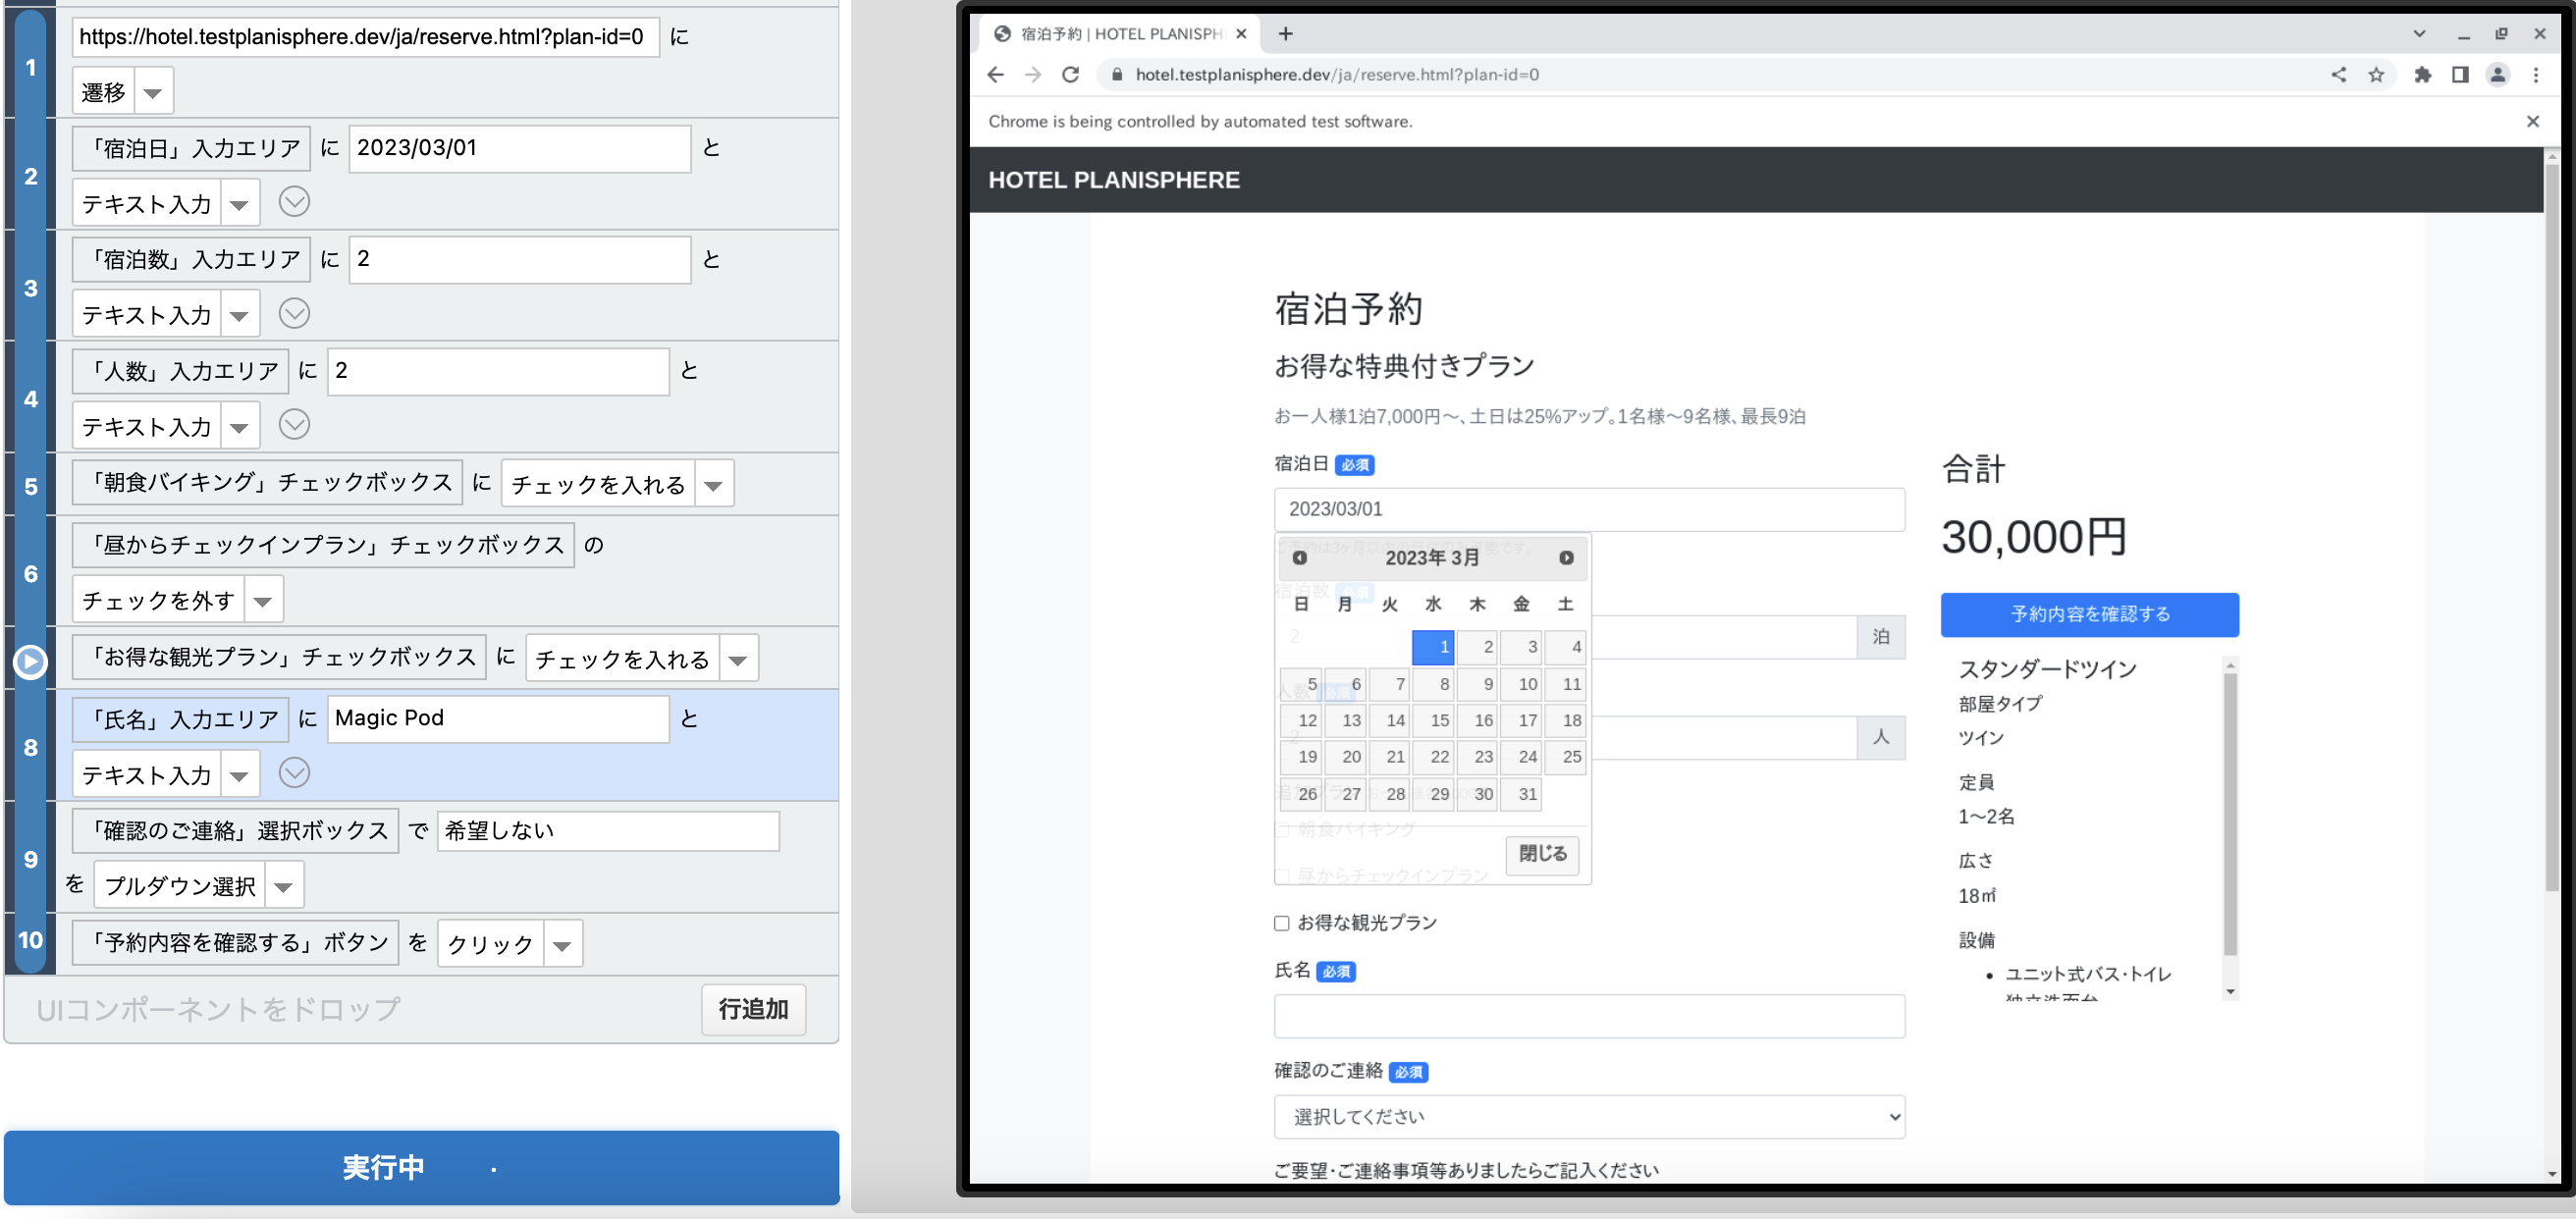Click the 氏名 name input on web page
The height and width of the screenshot is (1219, 2576).
1589,1015
